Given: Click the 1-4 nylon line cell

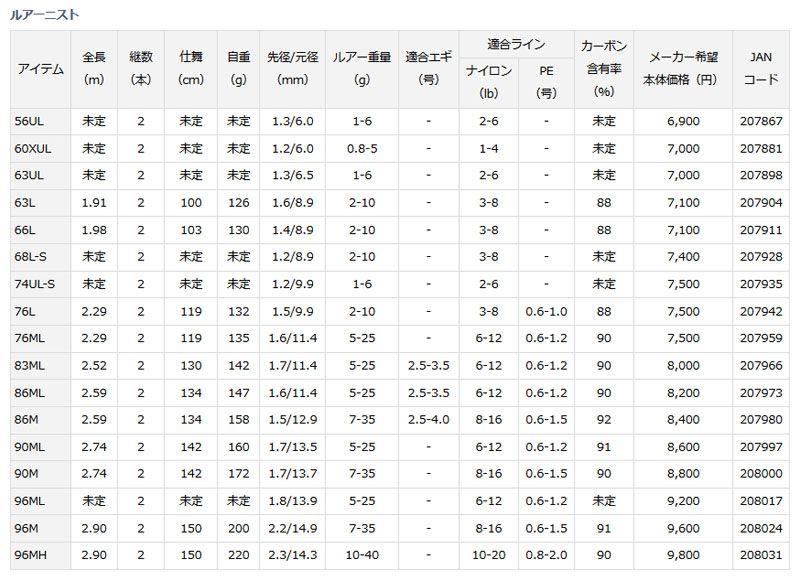Looking at the screenshot, I should [x=489, y=149].
